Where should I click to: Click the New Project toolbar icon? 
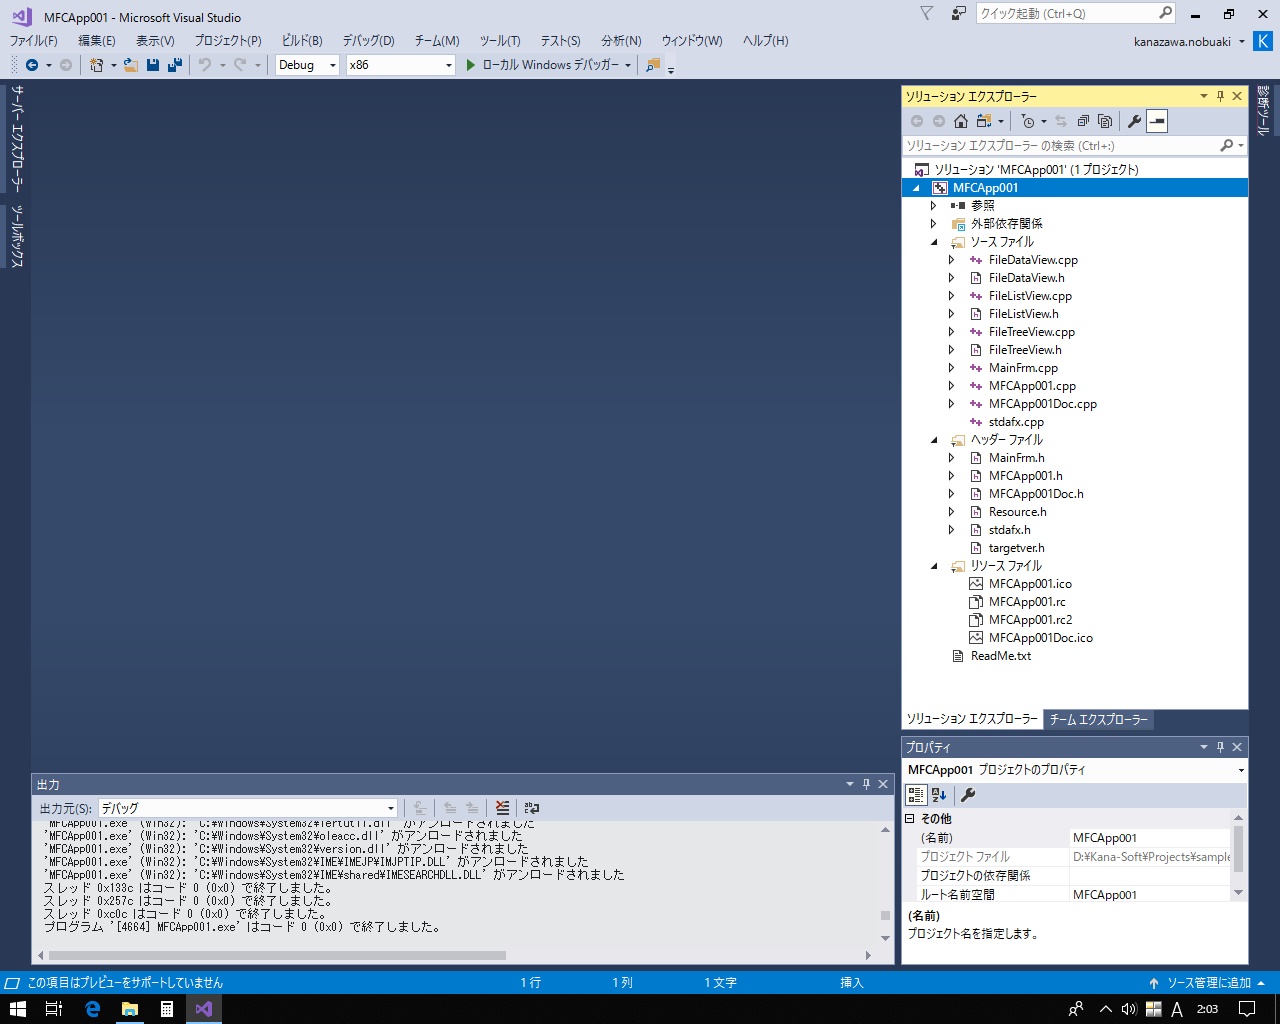pos(96,65)
